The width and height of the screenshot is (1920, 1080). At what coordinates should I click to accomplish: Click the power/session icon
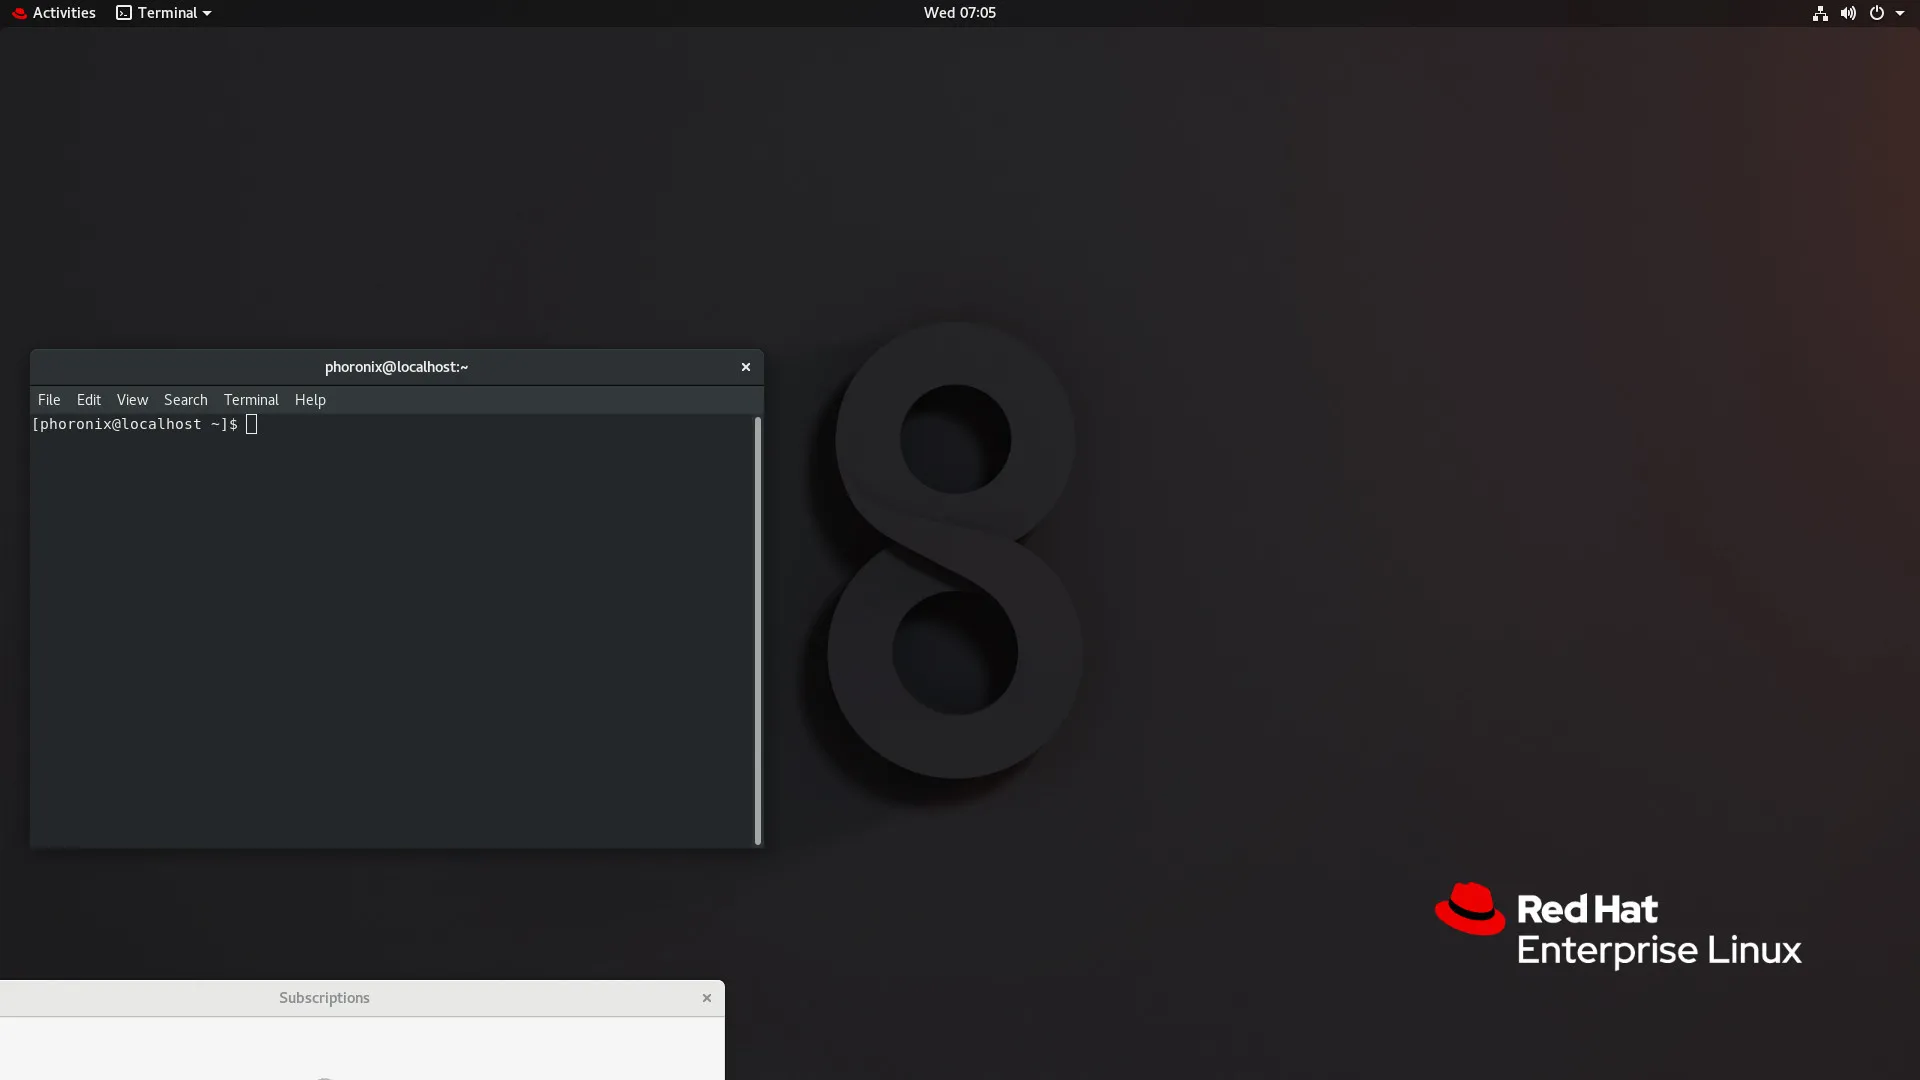1875,13
